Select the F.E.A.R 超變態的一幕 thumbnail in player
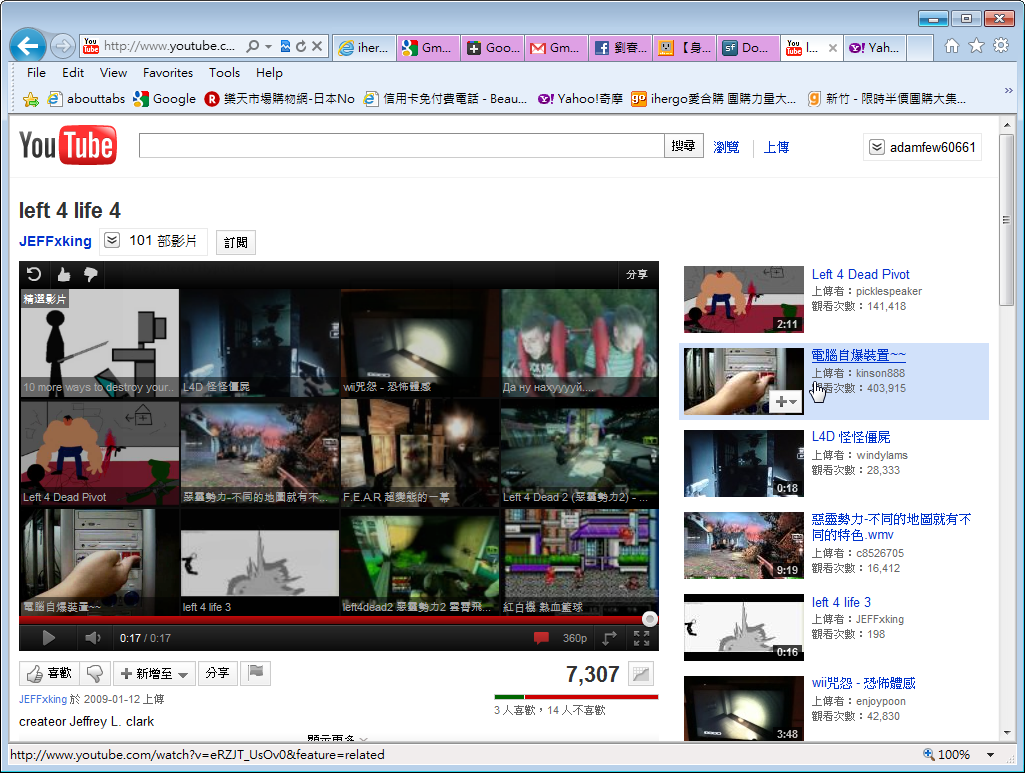 [x=420, y=452]
